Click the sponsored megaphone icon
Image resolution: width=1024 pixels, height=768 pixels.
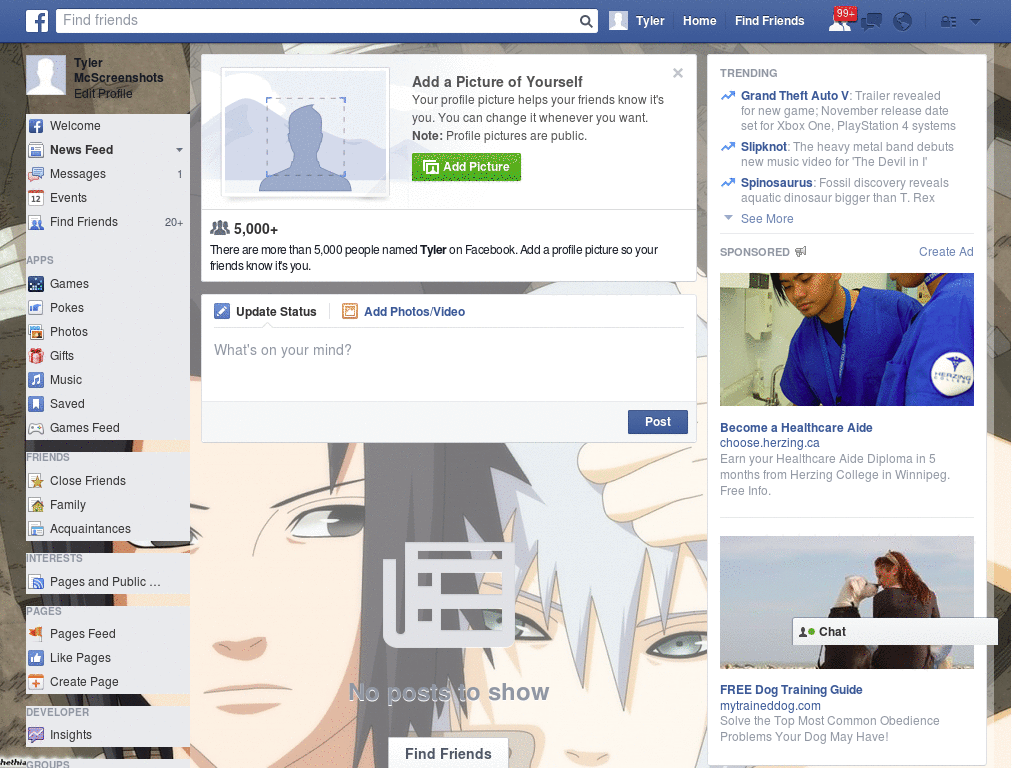tap(801, 251)
